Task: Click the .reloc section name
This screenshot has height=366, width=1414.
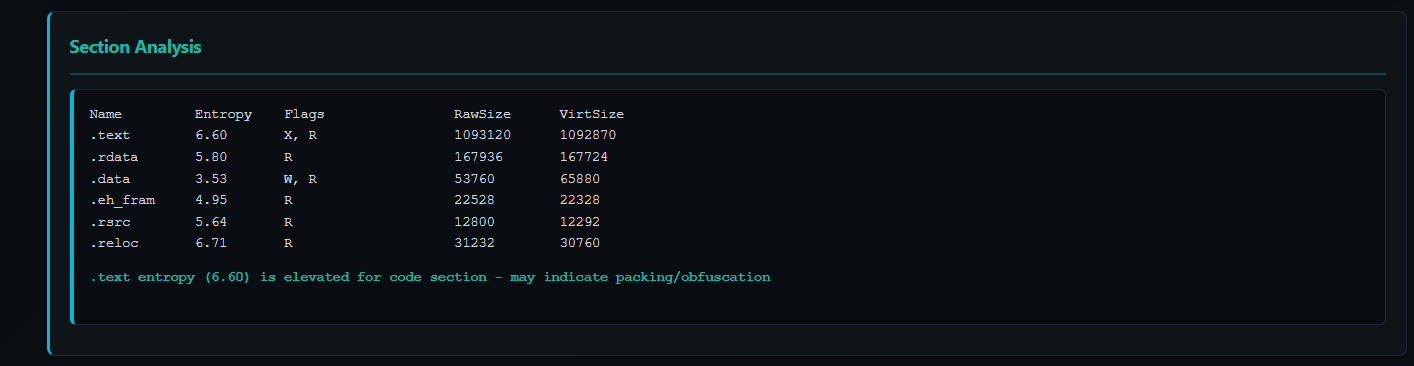Action: (114, 243)
